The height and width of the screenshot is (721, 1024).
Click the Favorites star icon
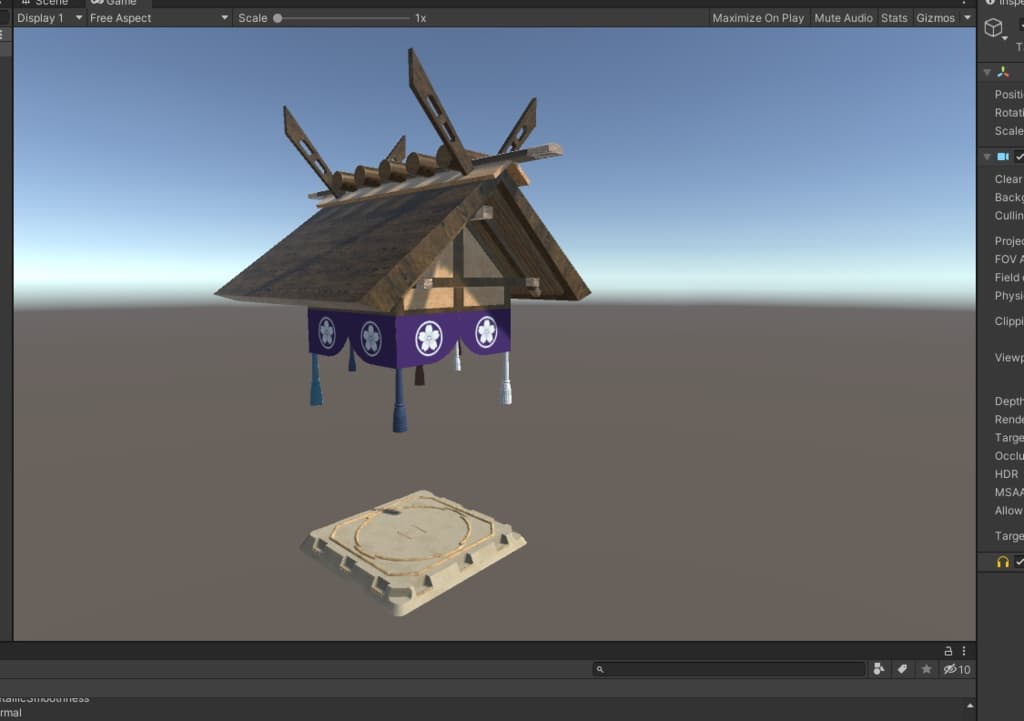[926, 669]
